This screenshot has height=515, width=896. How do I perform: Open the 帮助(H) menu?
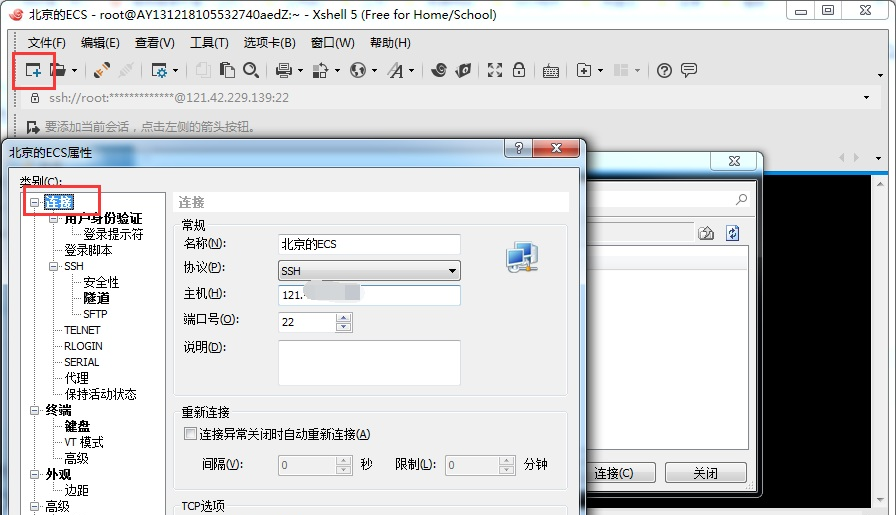click(390, 43)
